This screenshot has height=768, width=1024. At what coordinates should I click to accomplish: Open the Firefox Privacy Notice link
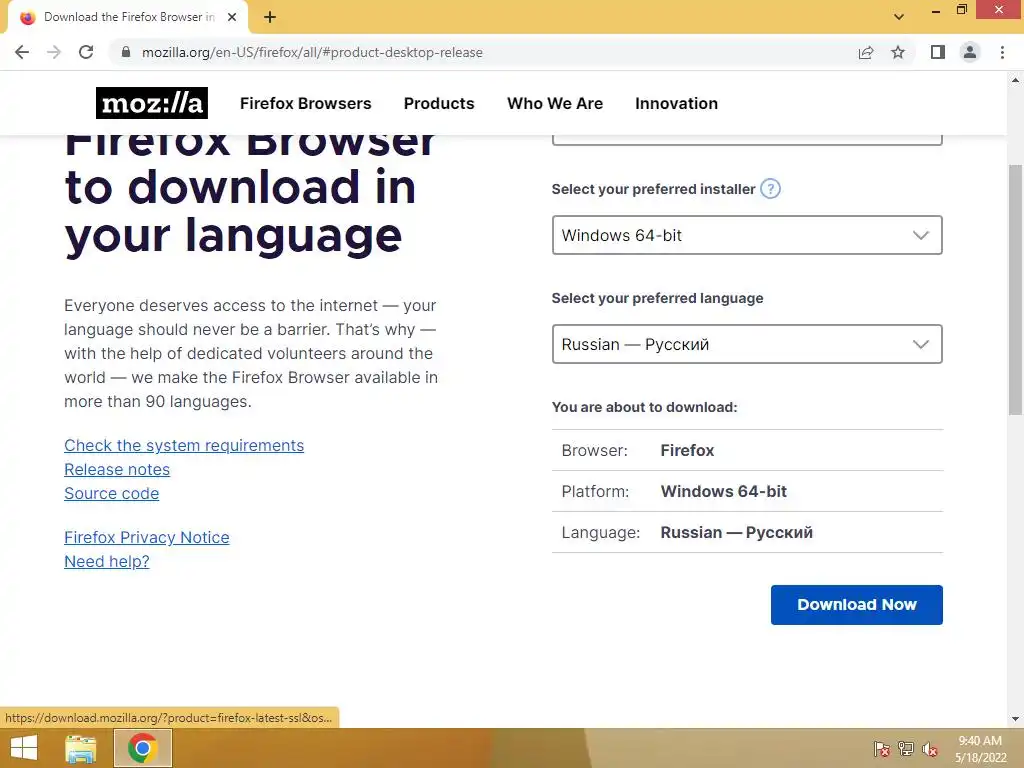[x=147, y=537]
